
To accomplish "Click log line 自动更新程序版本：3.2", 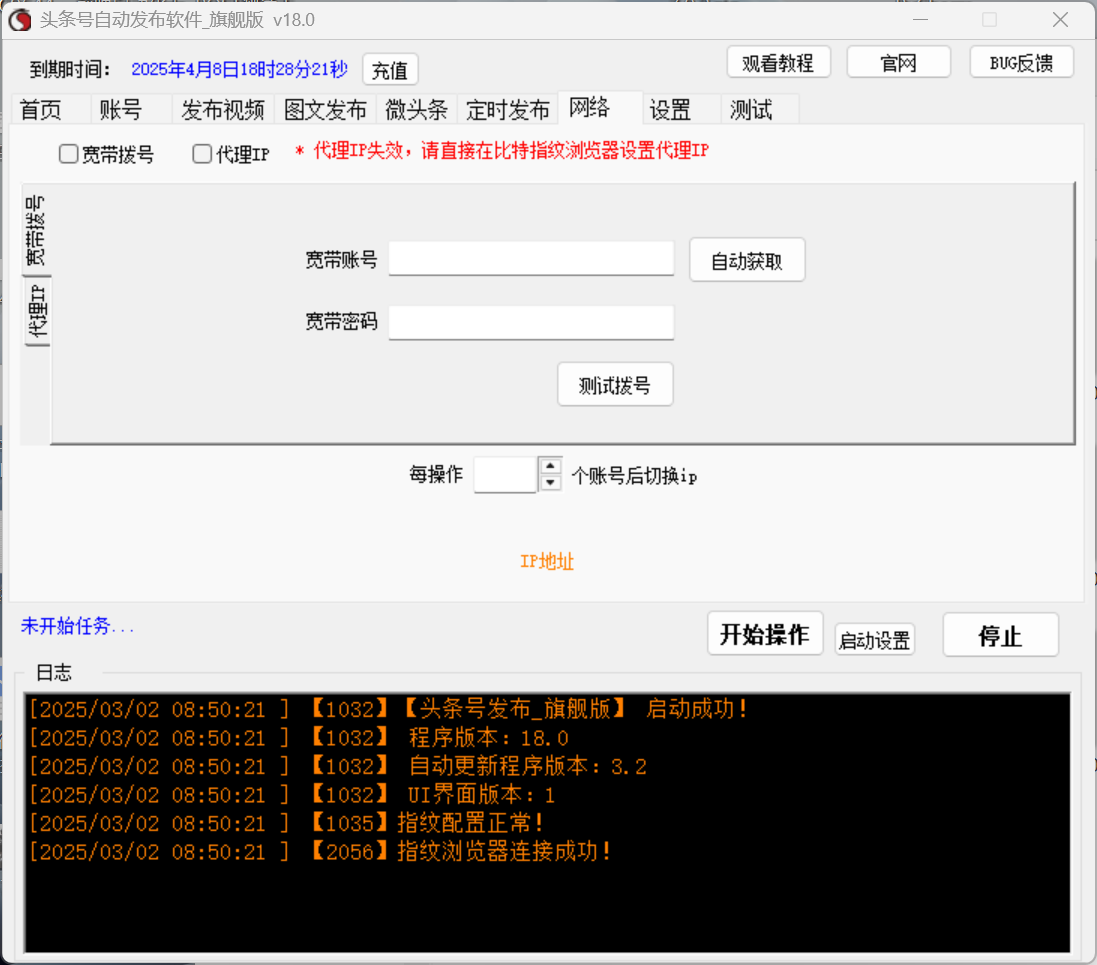I will (338, 766).
